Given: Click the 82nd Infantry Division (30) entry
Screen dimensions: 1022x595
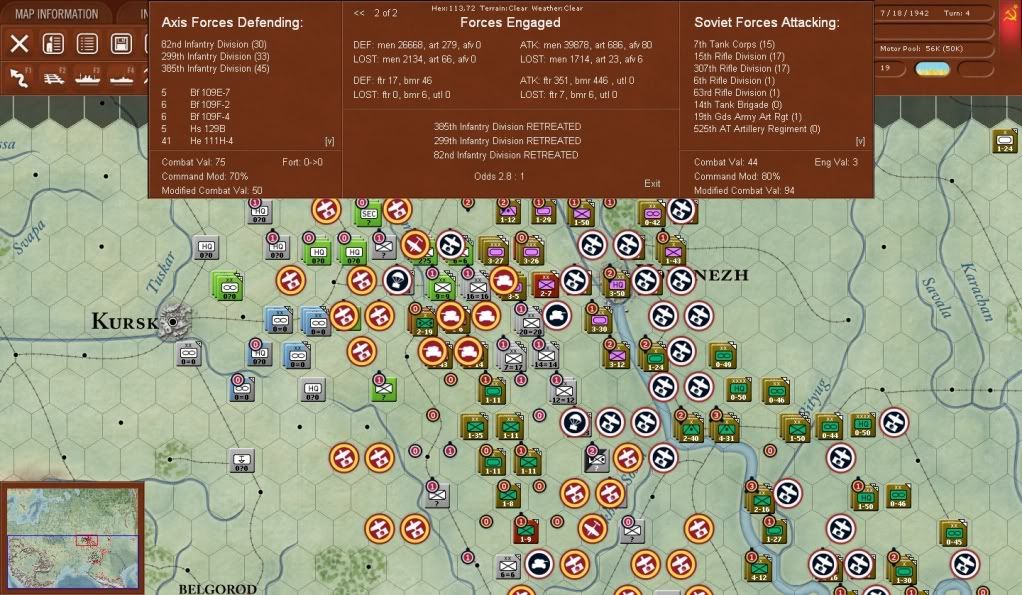Looking at the screenshot, I should pos(214,44).
